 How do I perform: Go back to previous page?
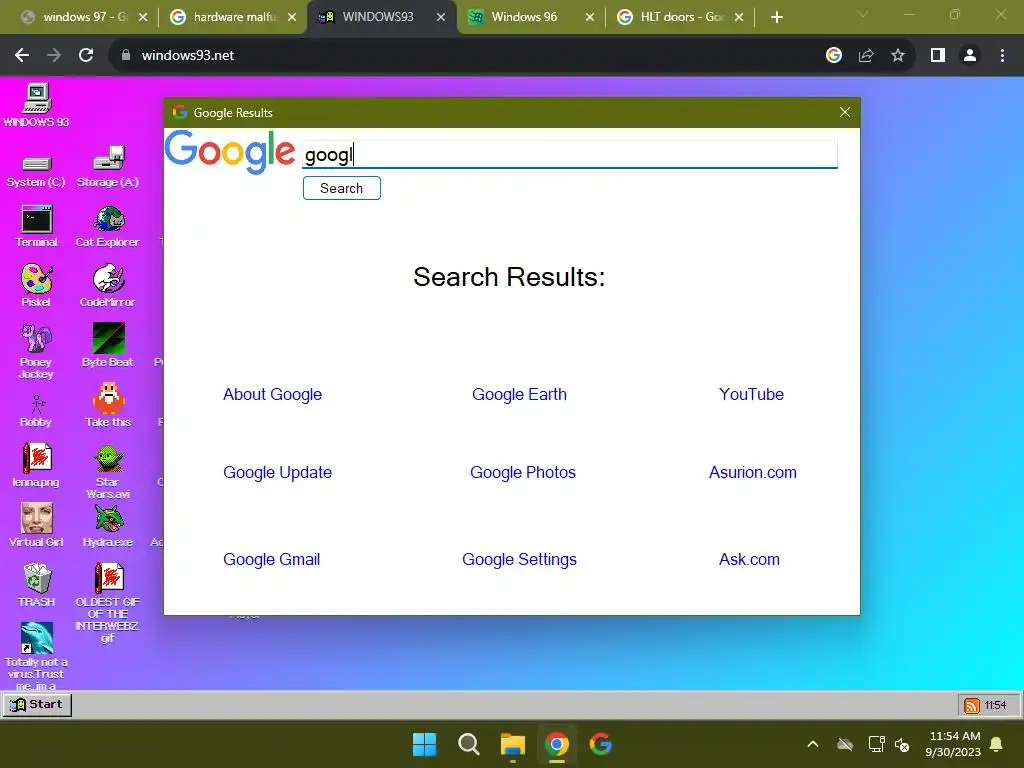point(22,56)
